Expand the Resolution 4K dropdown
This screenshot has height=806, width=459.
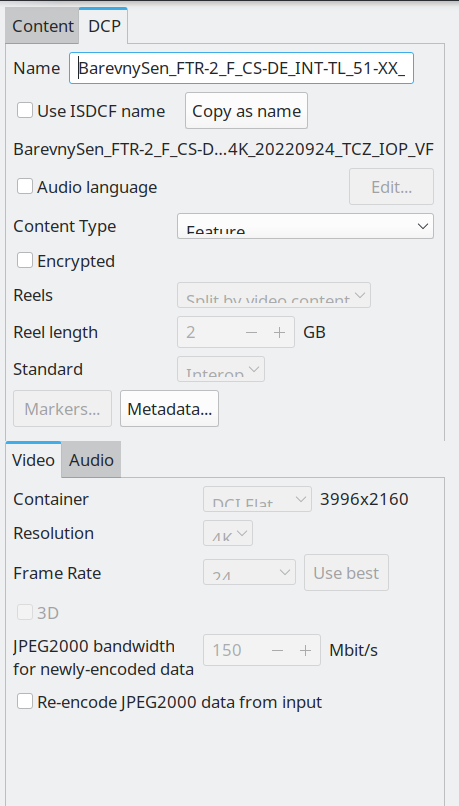228,533
